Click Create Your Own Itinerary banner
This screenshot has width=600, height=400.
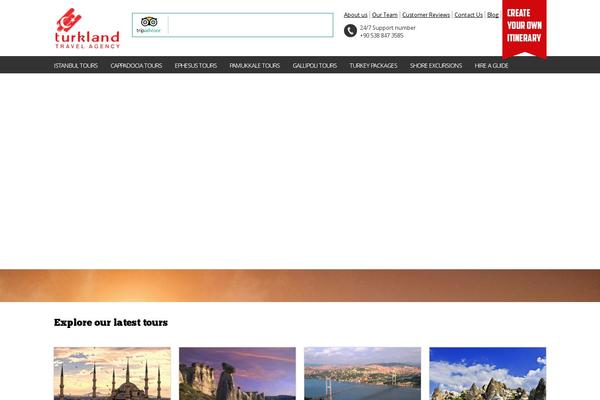[524, 28]
